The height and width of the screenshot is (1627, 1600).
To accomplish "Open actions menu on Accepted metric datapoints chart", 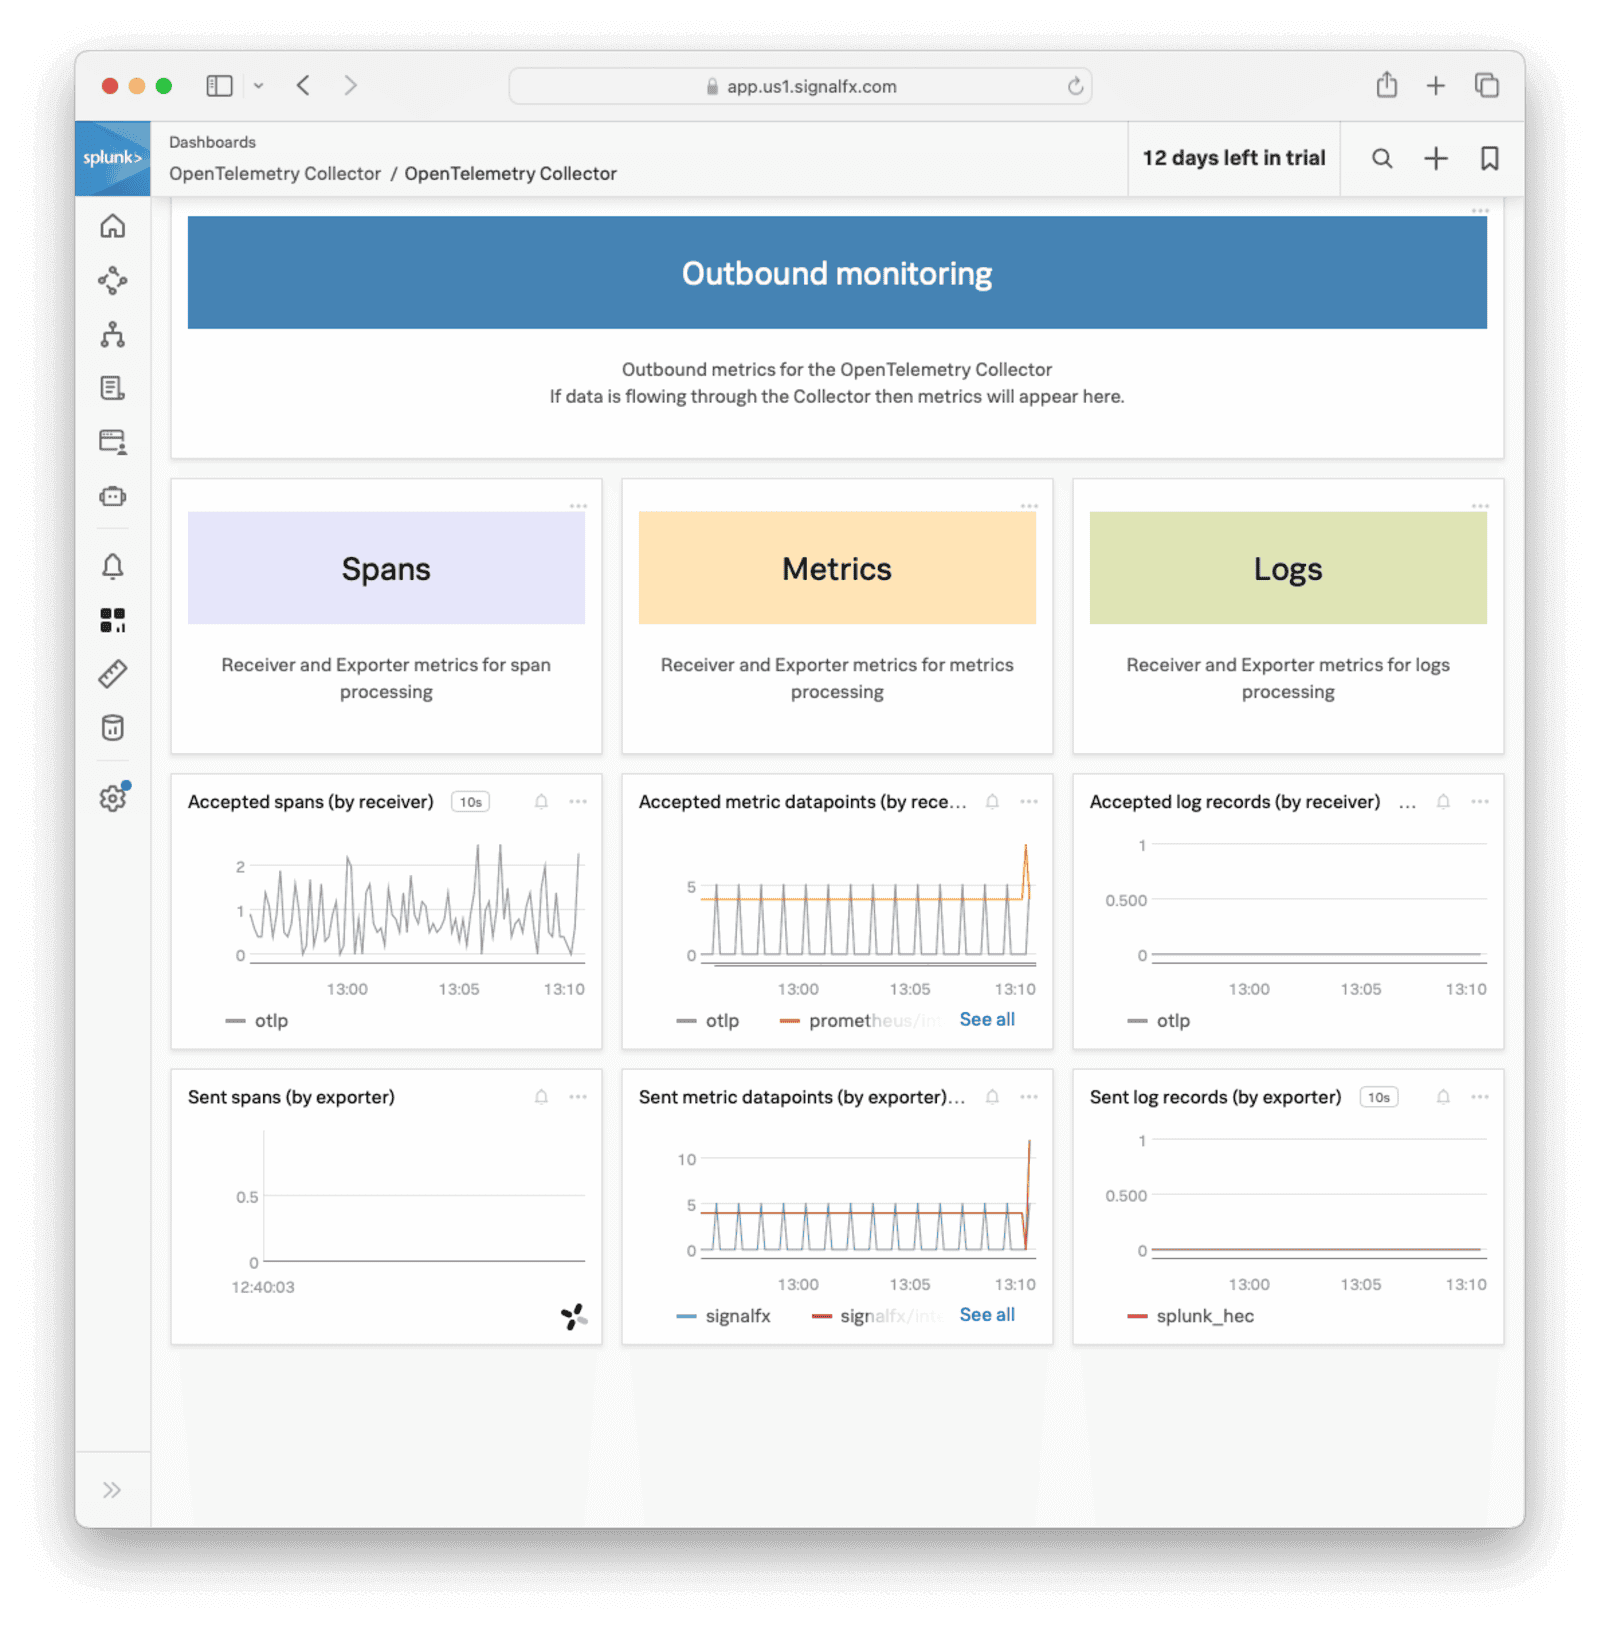I will pyautogui.click(x=1029, y=802).
